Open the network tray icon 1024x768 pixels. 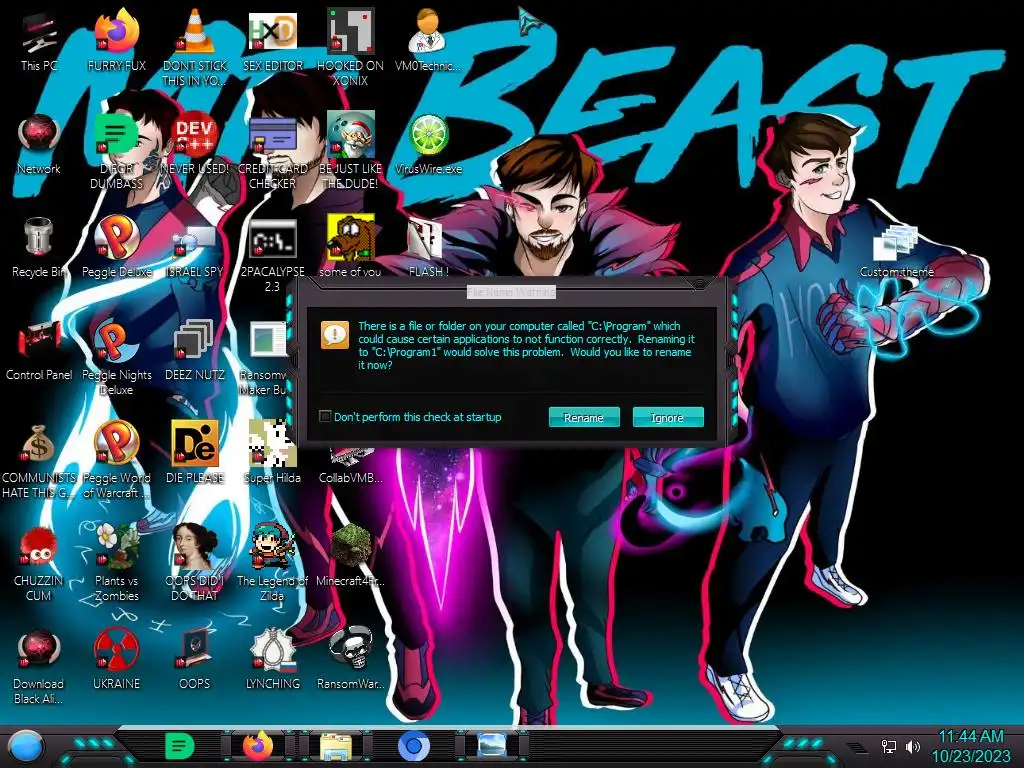pos(889,746)
